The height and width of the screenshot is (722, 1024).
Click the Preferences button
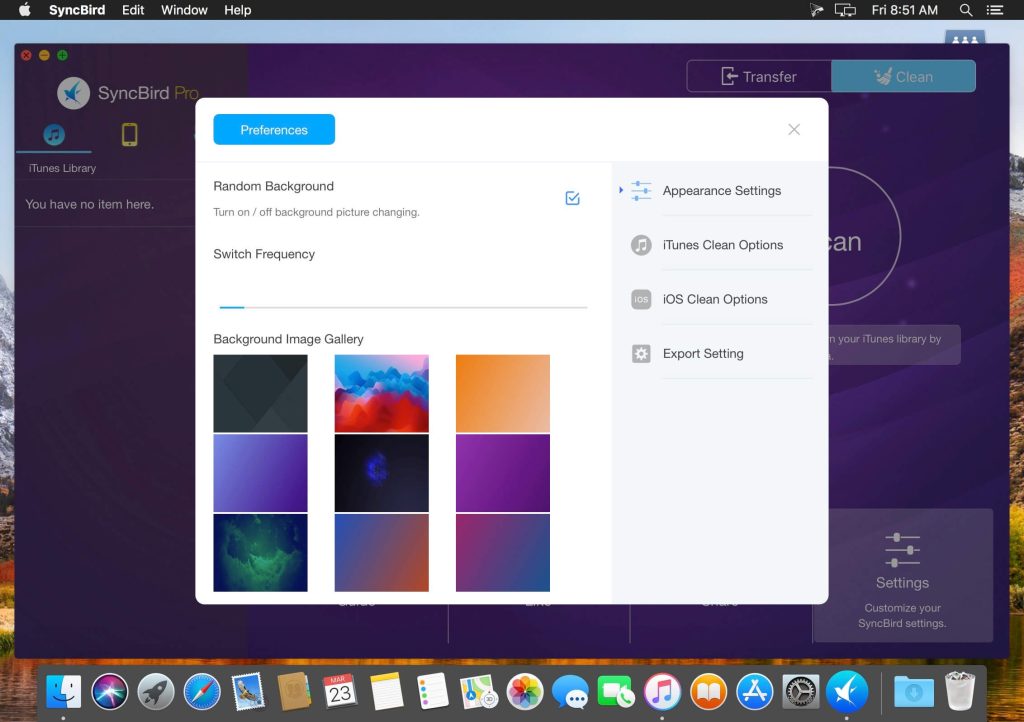pos(274,130)
